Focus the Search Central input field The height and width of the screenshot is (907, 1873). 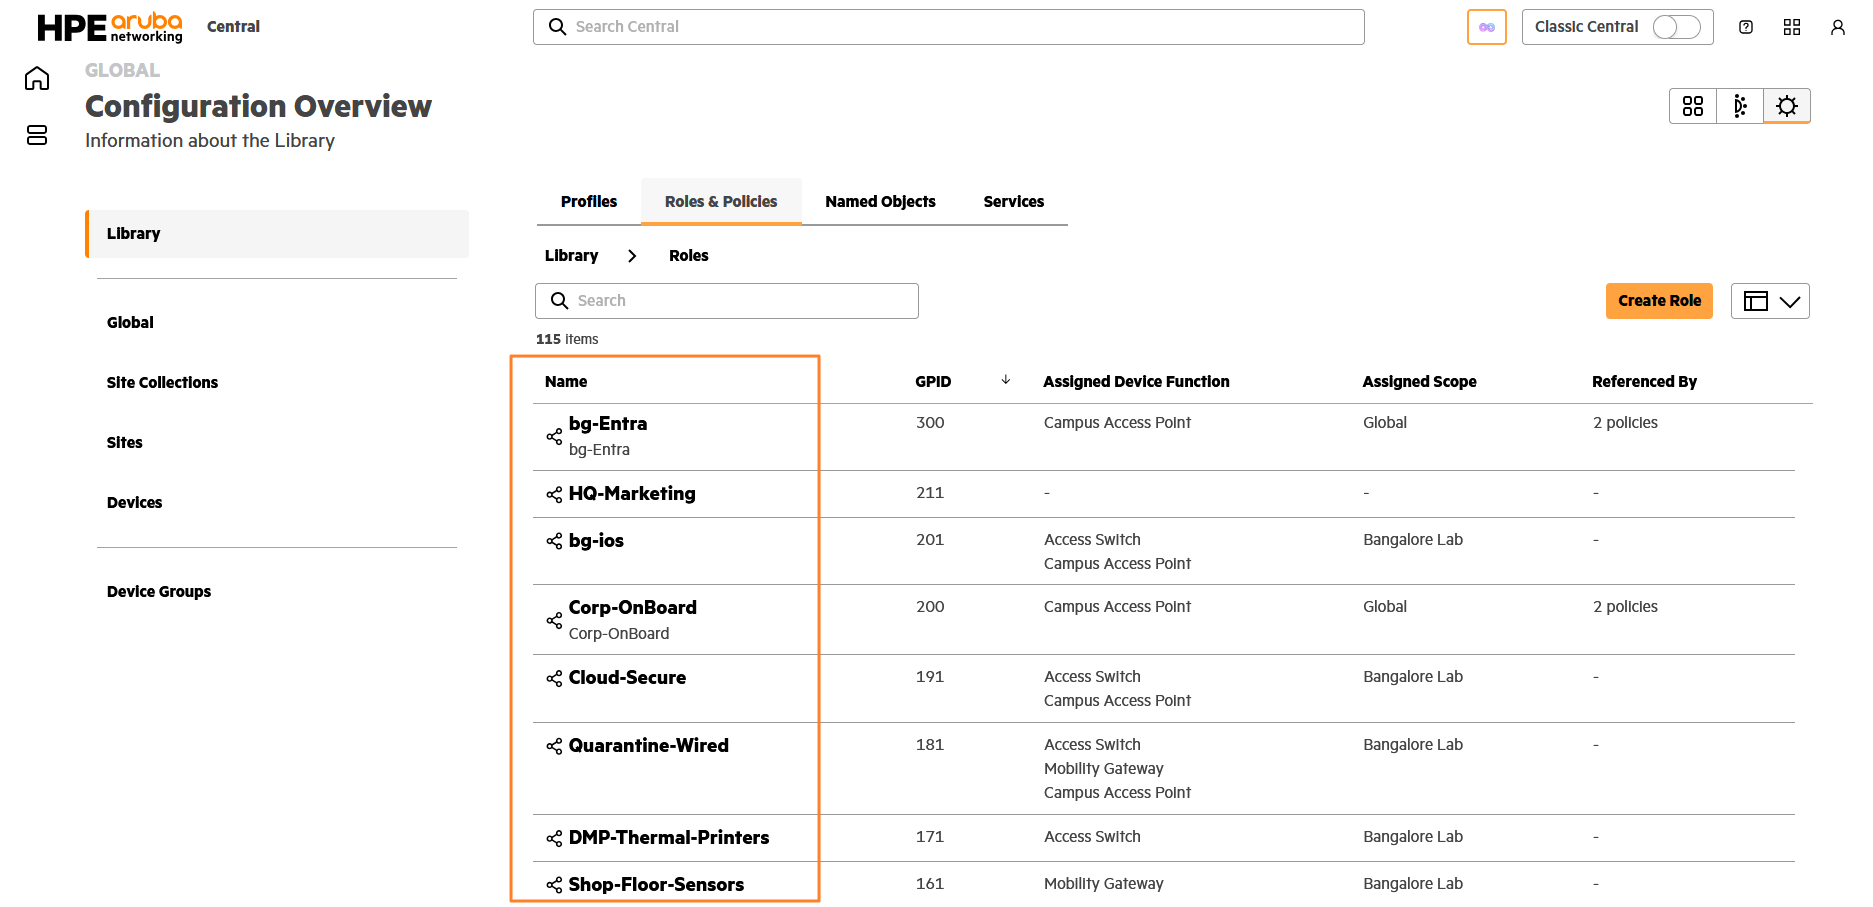click(949, 27)
